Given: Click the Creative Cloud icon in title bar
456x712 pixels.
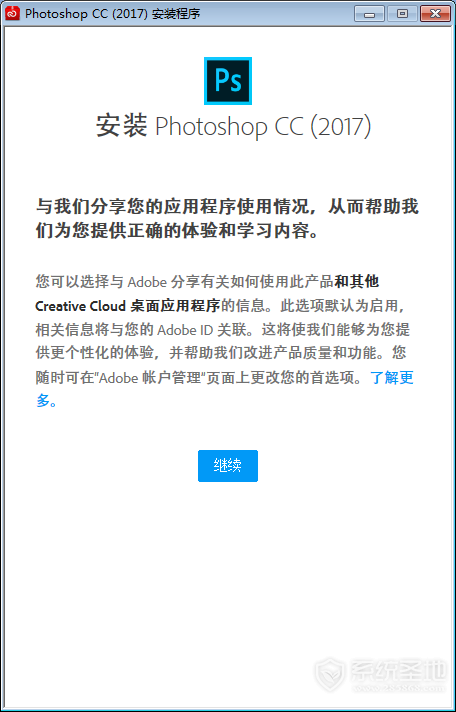Looking at the screenshot, I should click(x=12, y=13).
